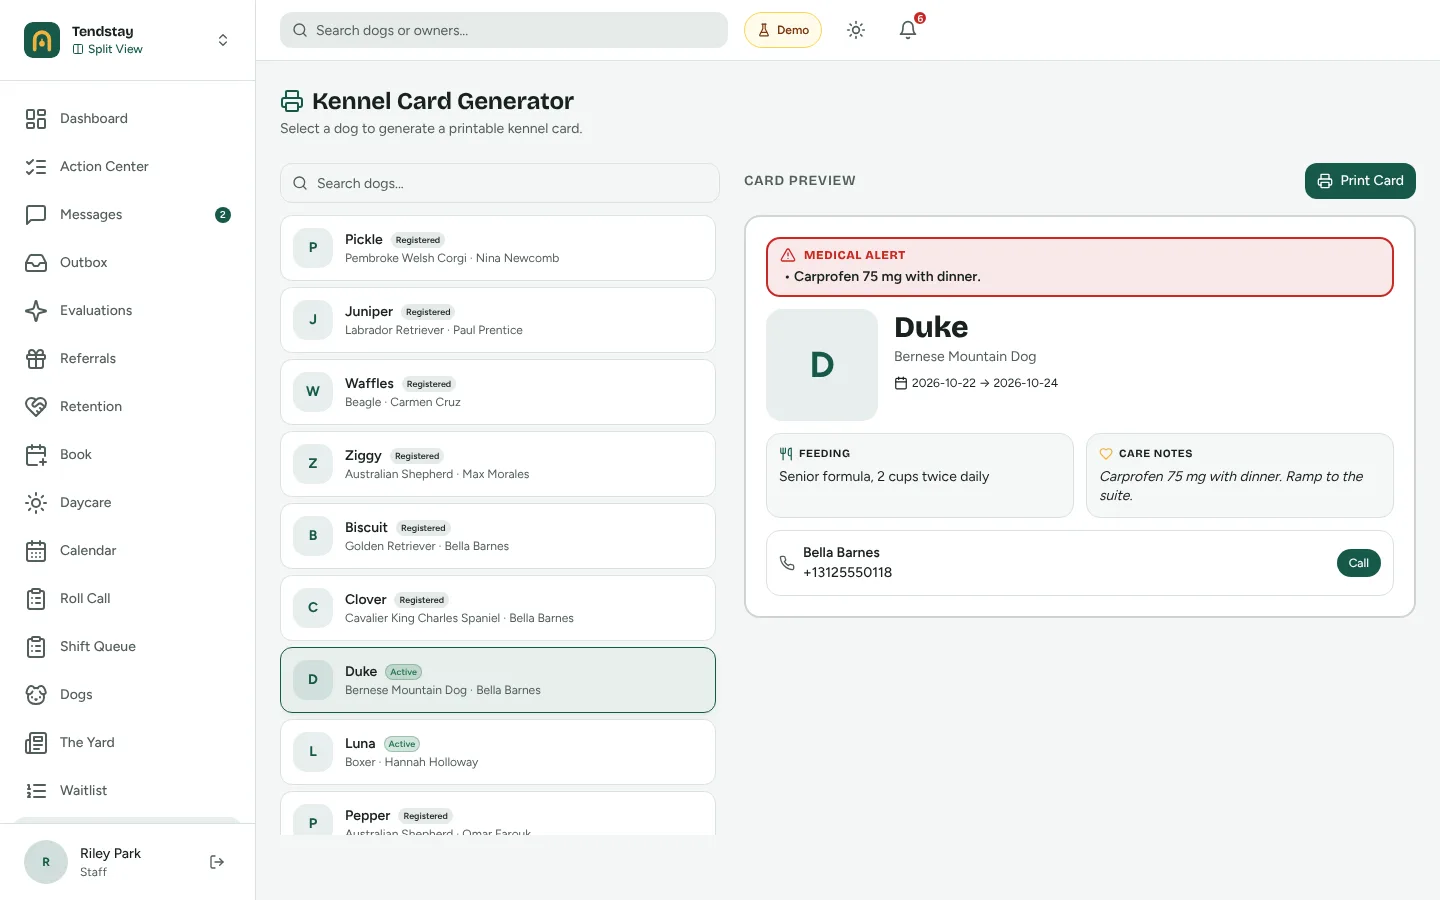The width and height of the screenshot is (1440, 900).
Task: Open Action Center from the sidebar
Action: 127,167
